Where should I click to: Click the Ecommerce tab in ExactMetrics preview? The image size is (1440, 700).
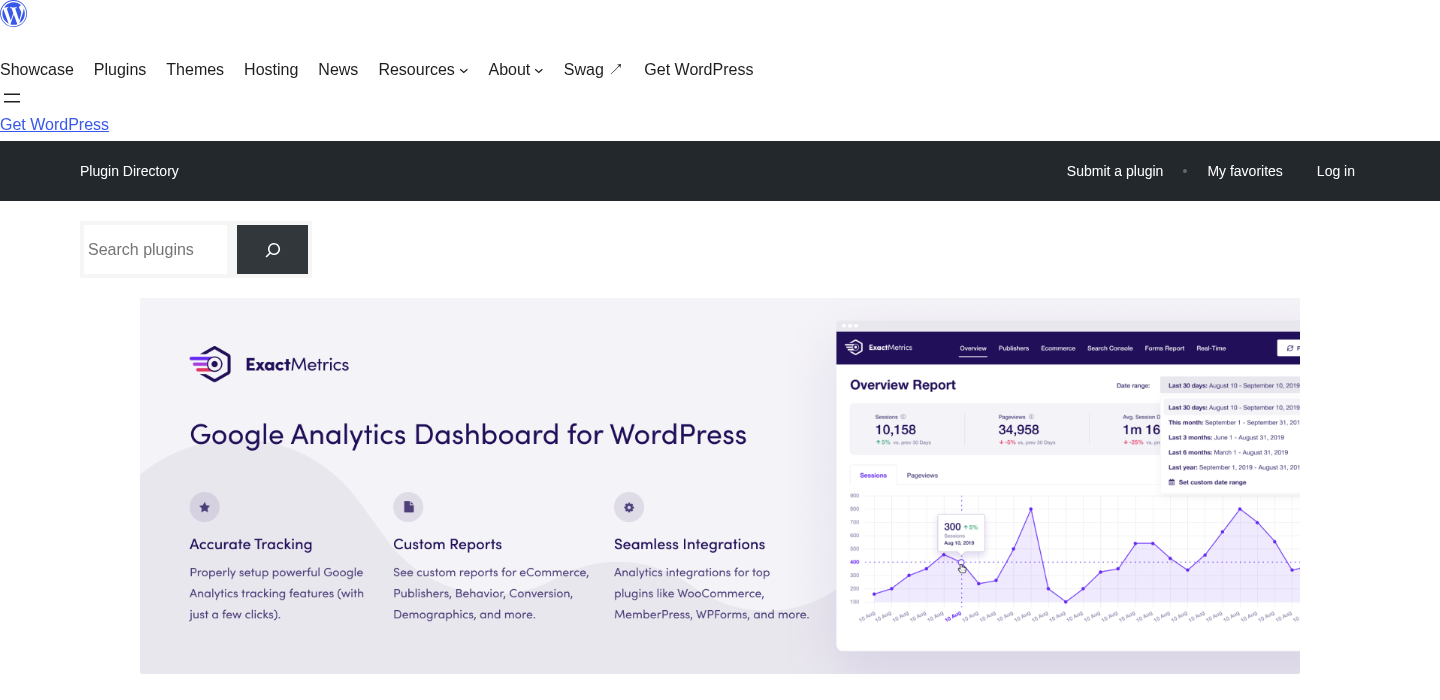tap(1058, 348)
